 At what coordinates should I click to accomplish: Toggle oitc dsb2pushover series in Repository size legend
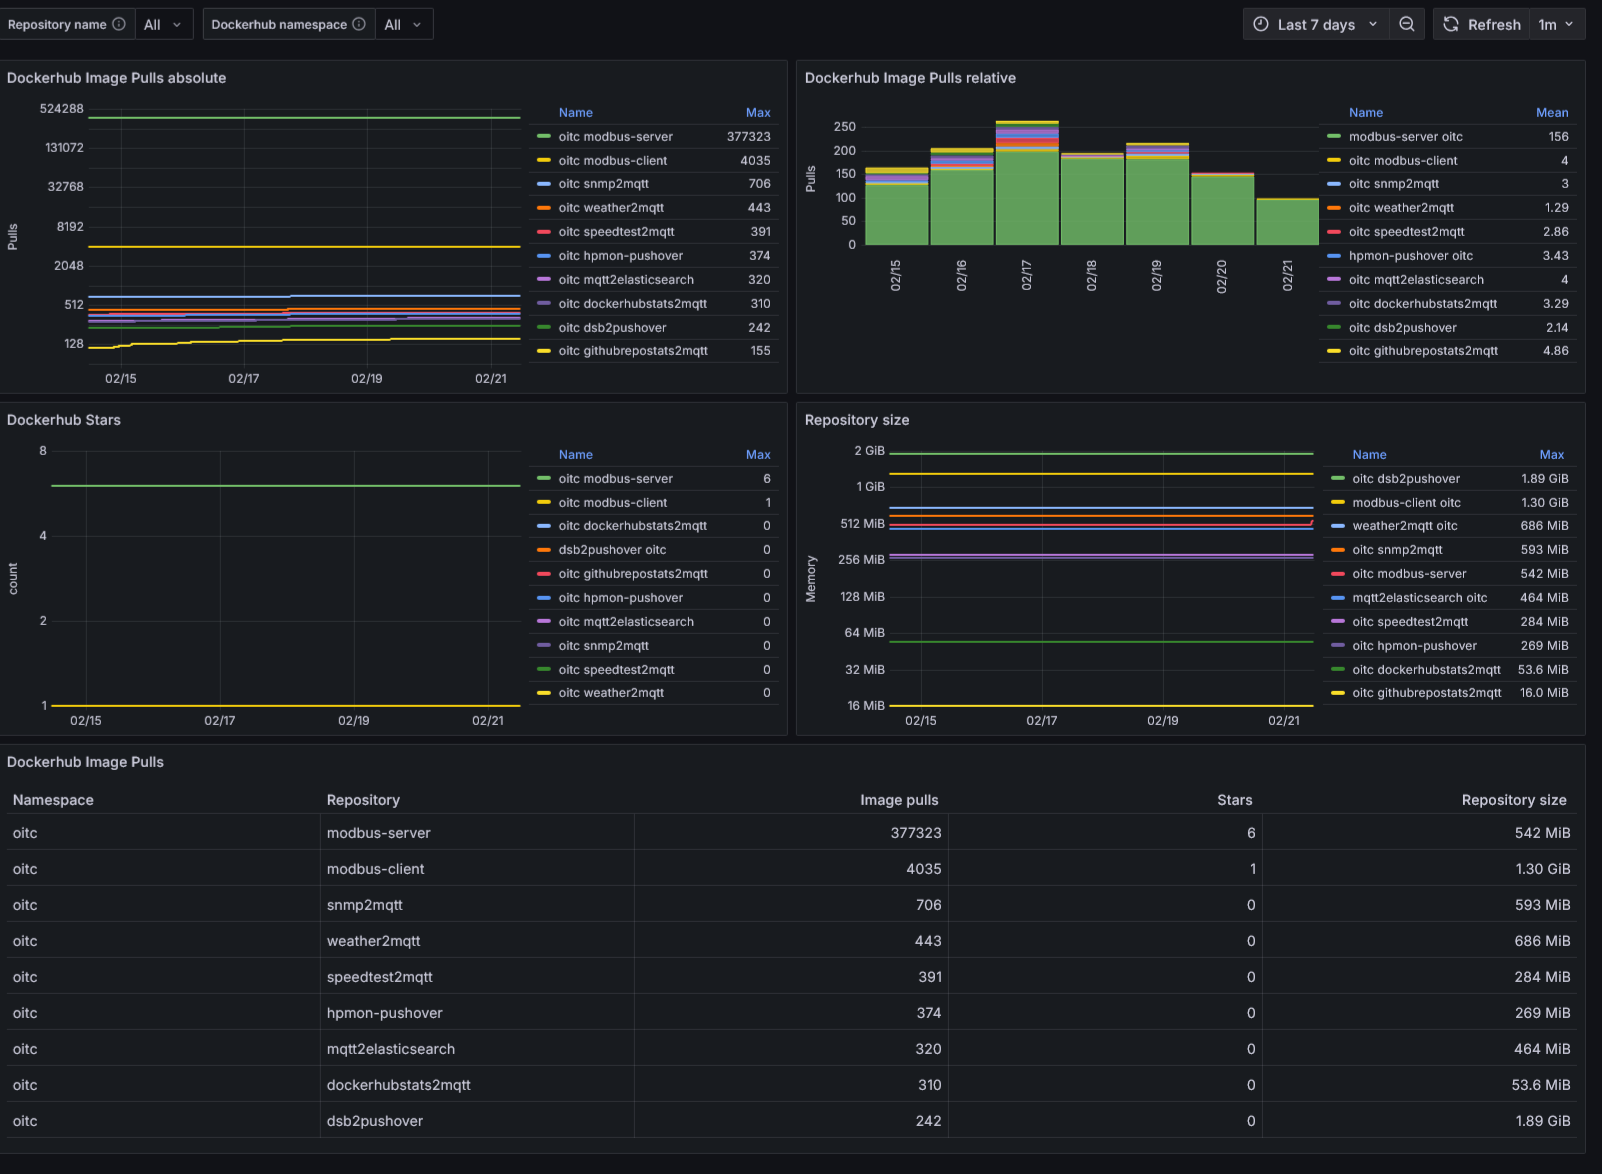tap(1405, 479)
